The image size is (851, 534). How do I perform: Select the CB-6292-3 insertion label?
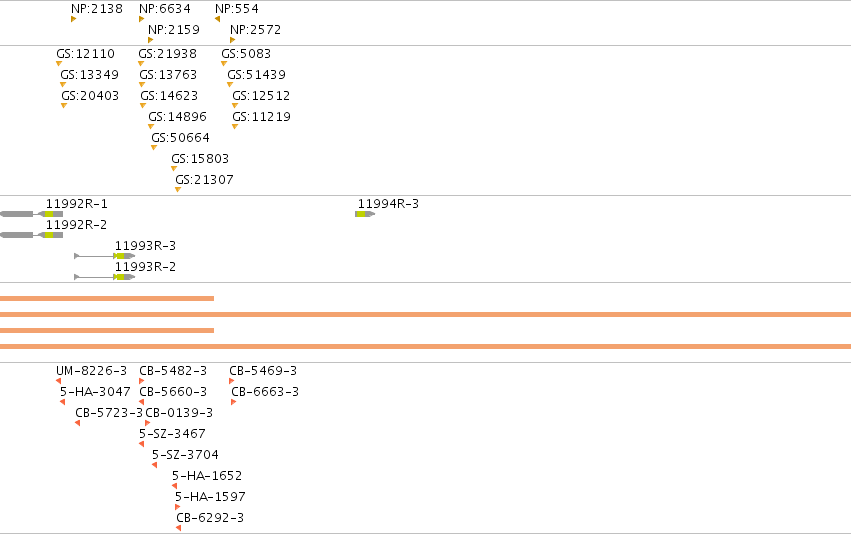[x=210, y=518]
